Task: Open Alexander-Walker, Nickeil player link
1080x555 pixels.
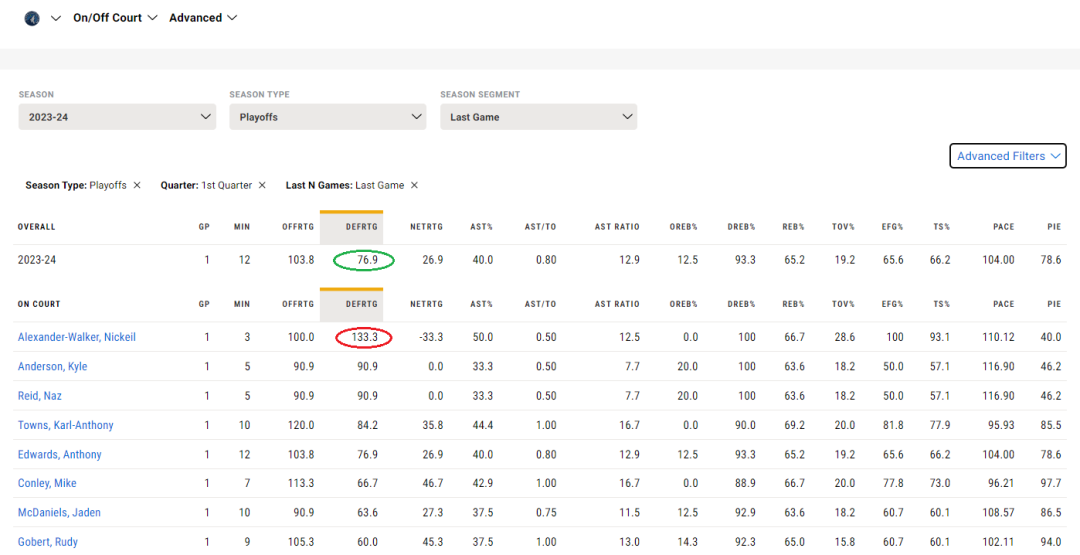Action: click(76, 337)
